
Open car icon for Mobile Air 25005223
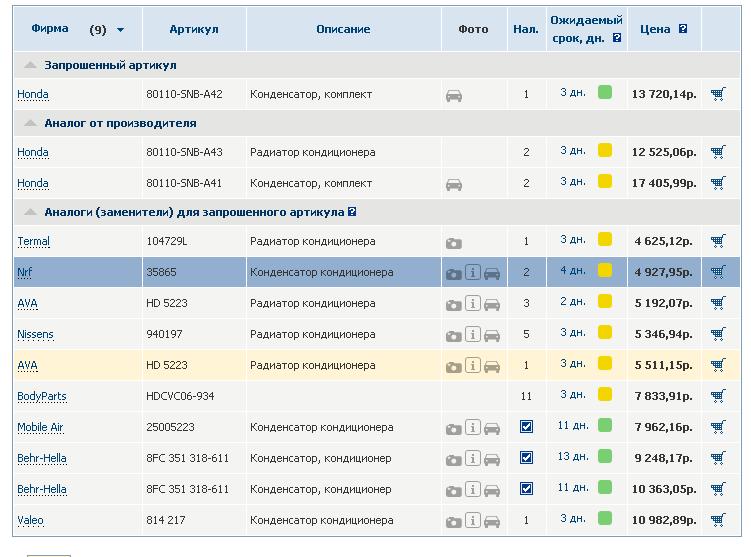pos(492,429)
